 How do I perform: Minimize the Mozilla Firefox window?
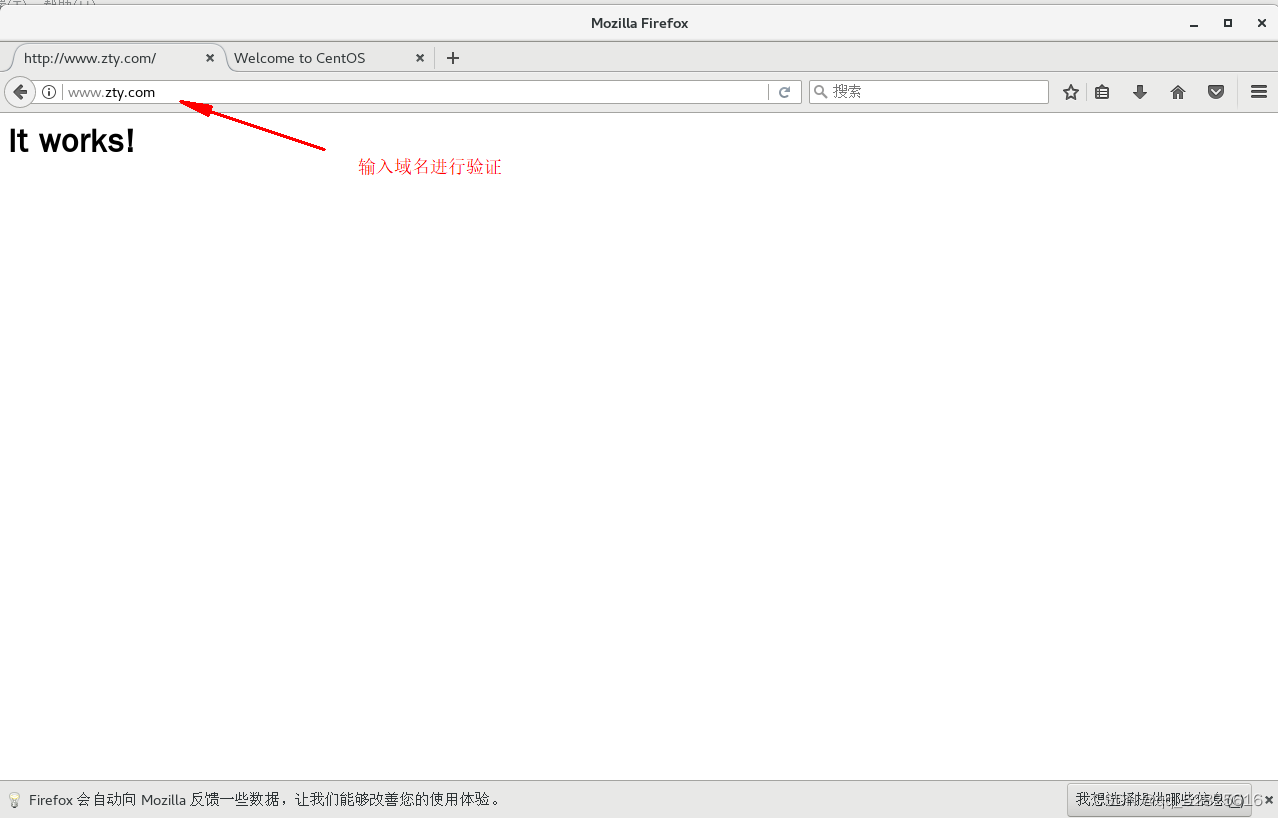1194,23
